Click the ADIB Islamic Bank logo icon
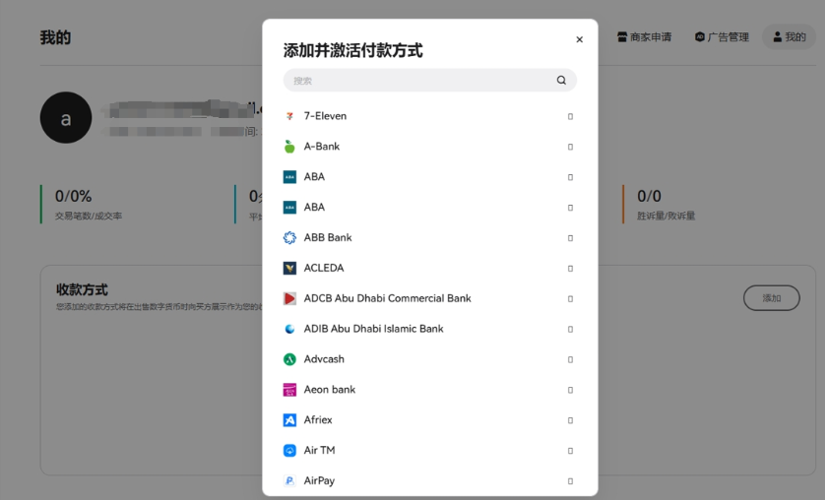This screenshot has width=825, height=500. (289, 329)
